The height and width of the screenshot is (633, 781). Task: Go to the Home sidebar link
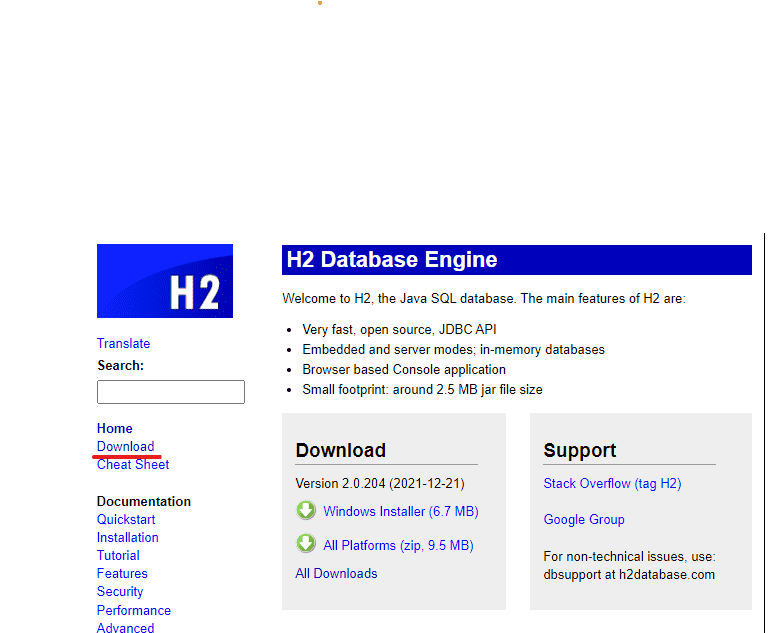point(115,429)
